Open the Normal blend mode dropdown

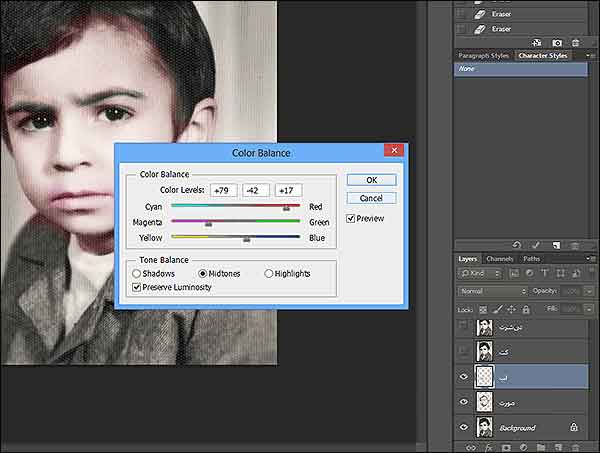point(492,291)
